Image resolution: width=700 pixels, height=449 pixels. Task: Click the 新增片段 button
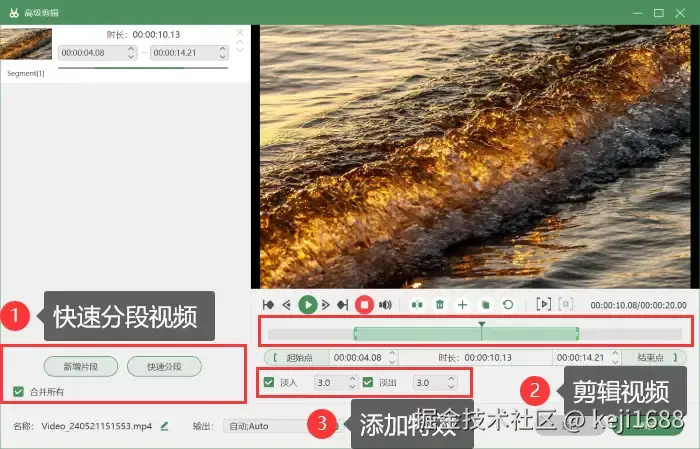(81, 367)
